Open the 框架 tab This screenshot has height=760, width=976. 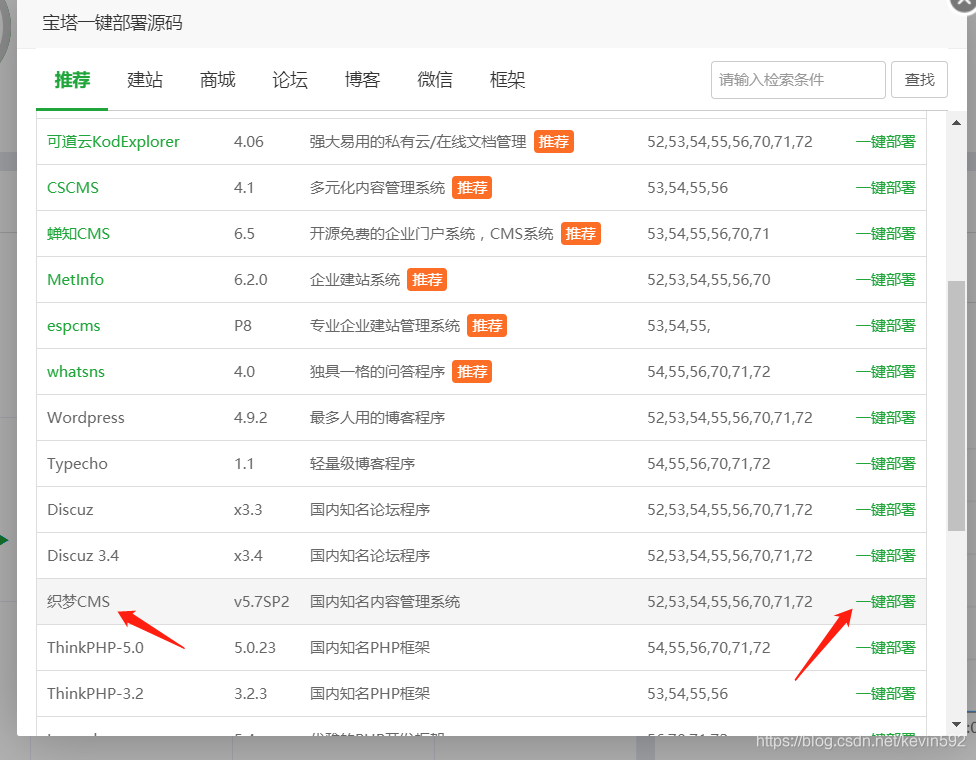click(x=508, y=80)
